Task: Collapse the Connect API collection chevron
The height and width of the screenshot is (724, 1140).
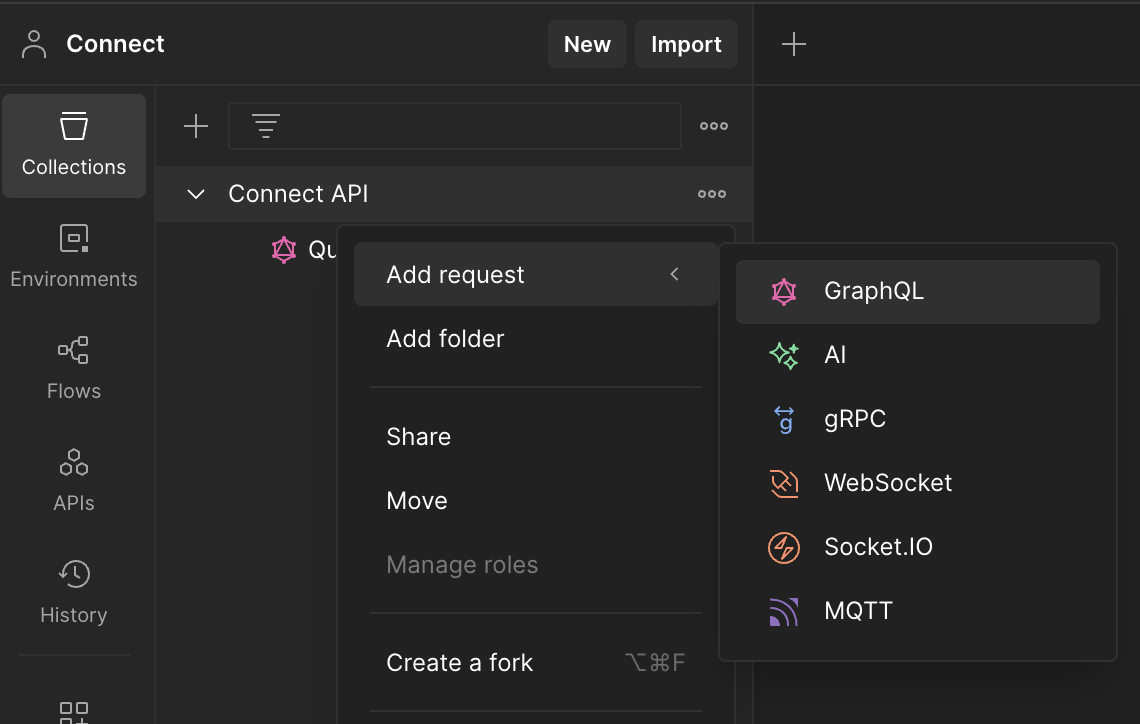Action: coord(196,194)
